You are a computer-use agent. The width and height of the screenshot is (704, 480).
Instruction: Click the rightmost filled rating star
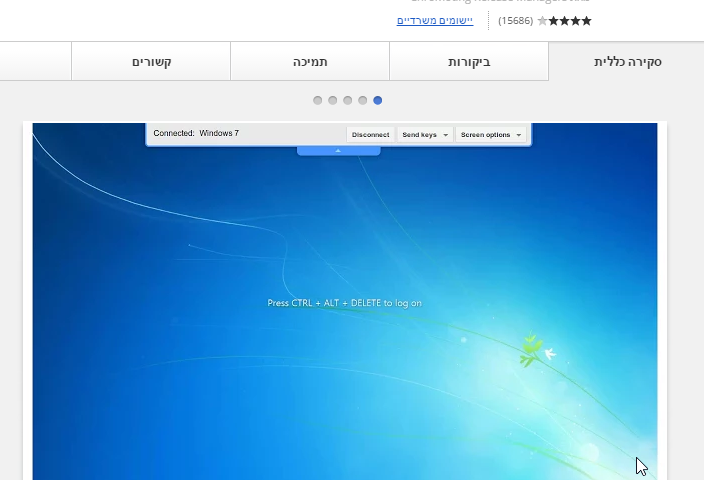coord(586,21)
